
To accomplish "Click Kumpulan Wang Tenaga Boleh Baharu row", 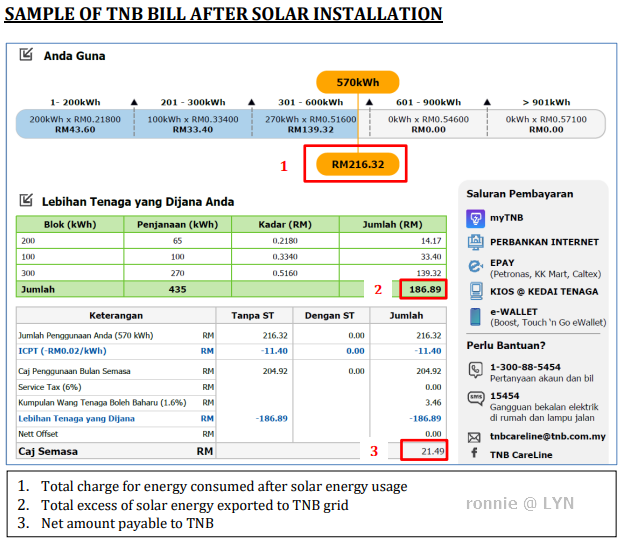I will tap(230, 402).
